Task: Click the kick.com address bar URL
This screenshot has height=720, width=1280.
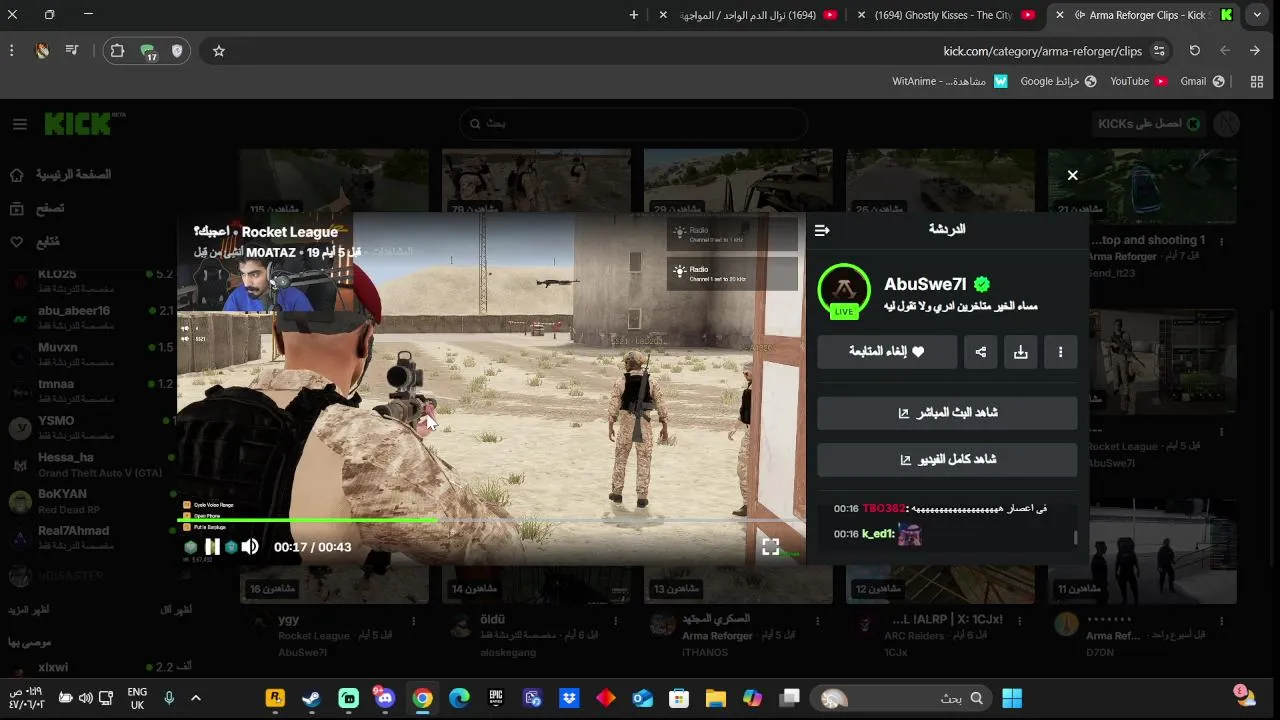Action: click(x=1042, y=51)
